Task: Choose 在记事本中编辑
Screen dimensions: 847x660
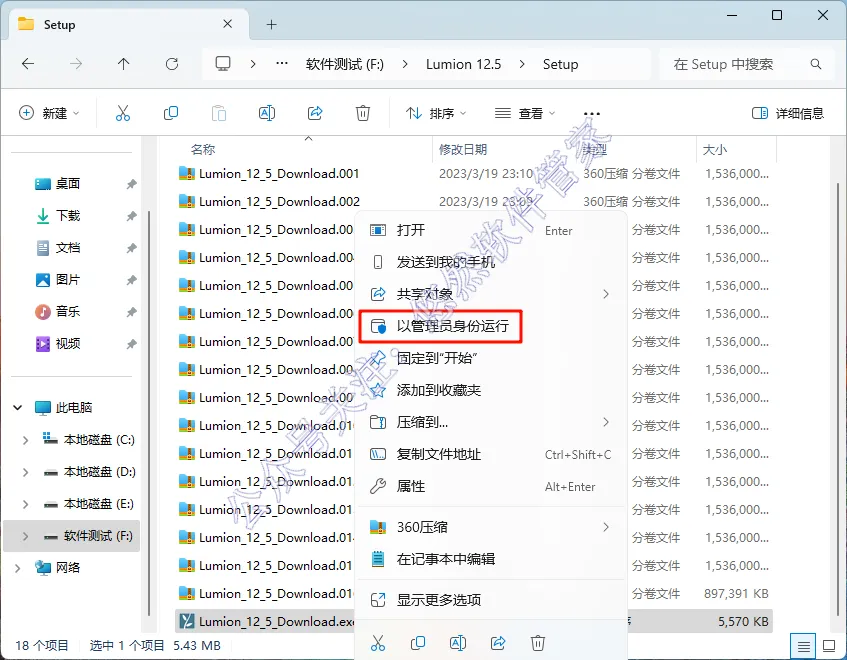Action: [492, 558]
